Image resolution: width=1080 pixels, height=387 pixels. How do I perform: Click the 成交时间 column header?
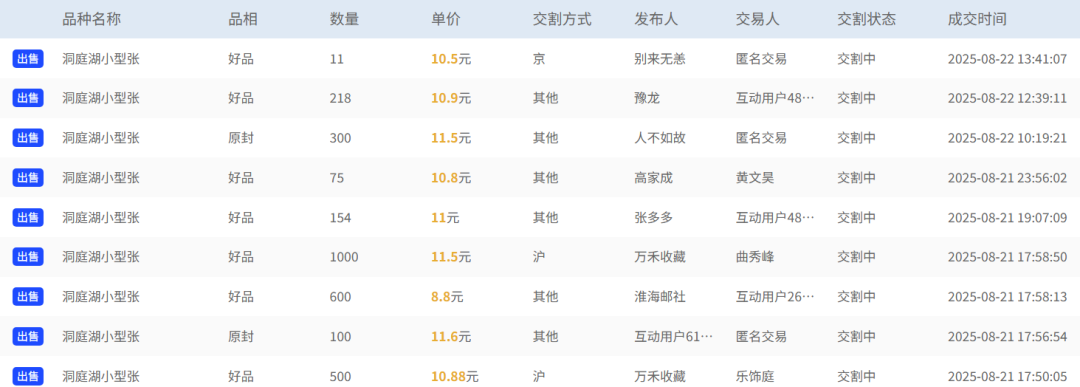click(977, 19)
